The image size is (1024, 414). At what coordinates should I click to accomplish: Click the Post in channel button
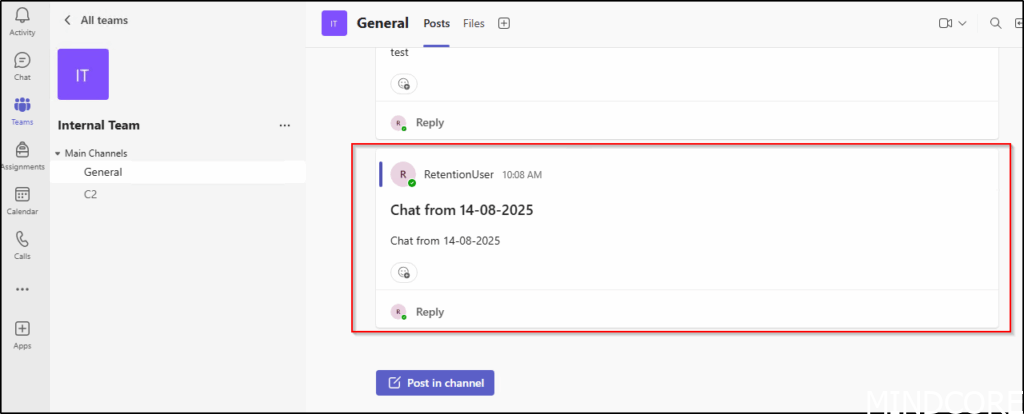(435, 383)
